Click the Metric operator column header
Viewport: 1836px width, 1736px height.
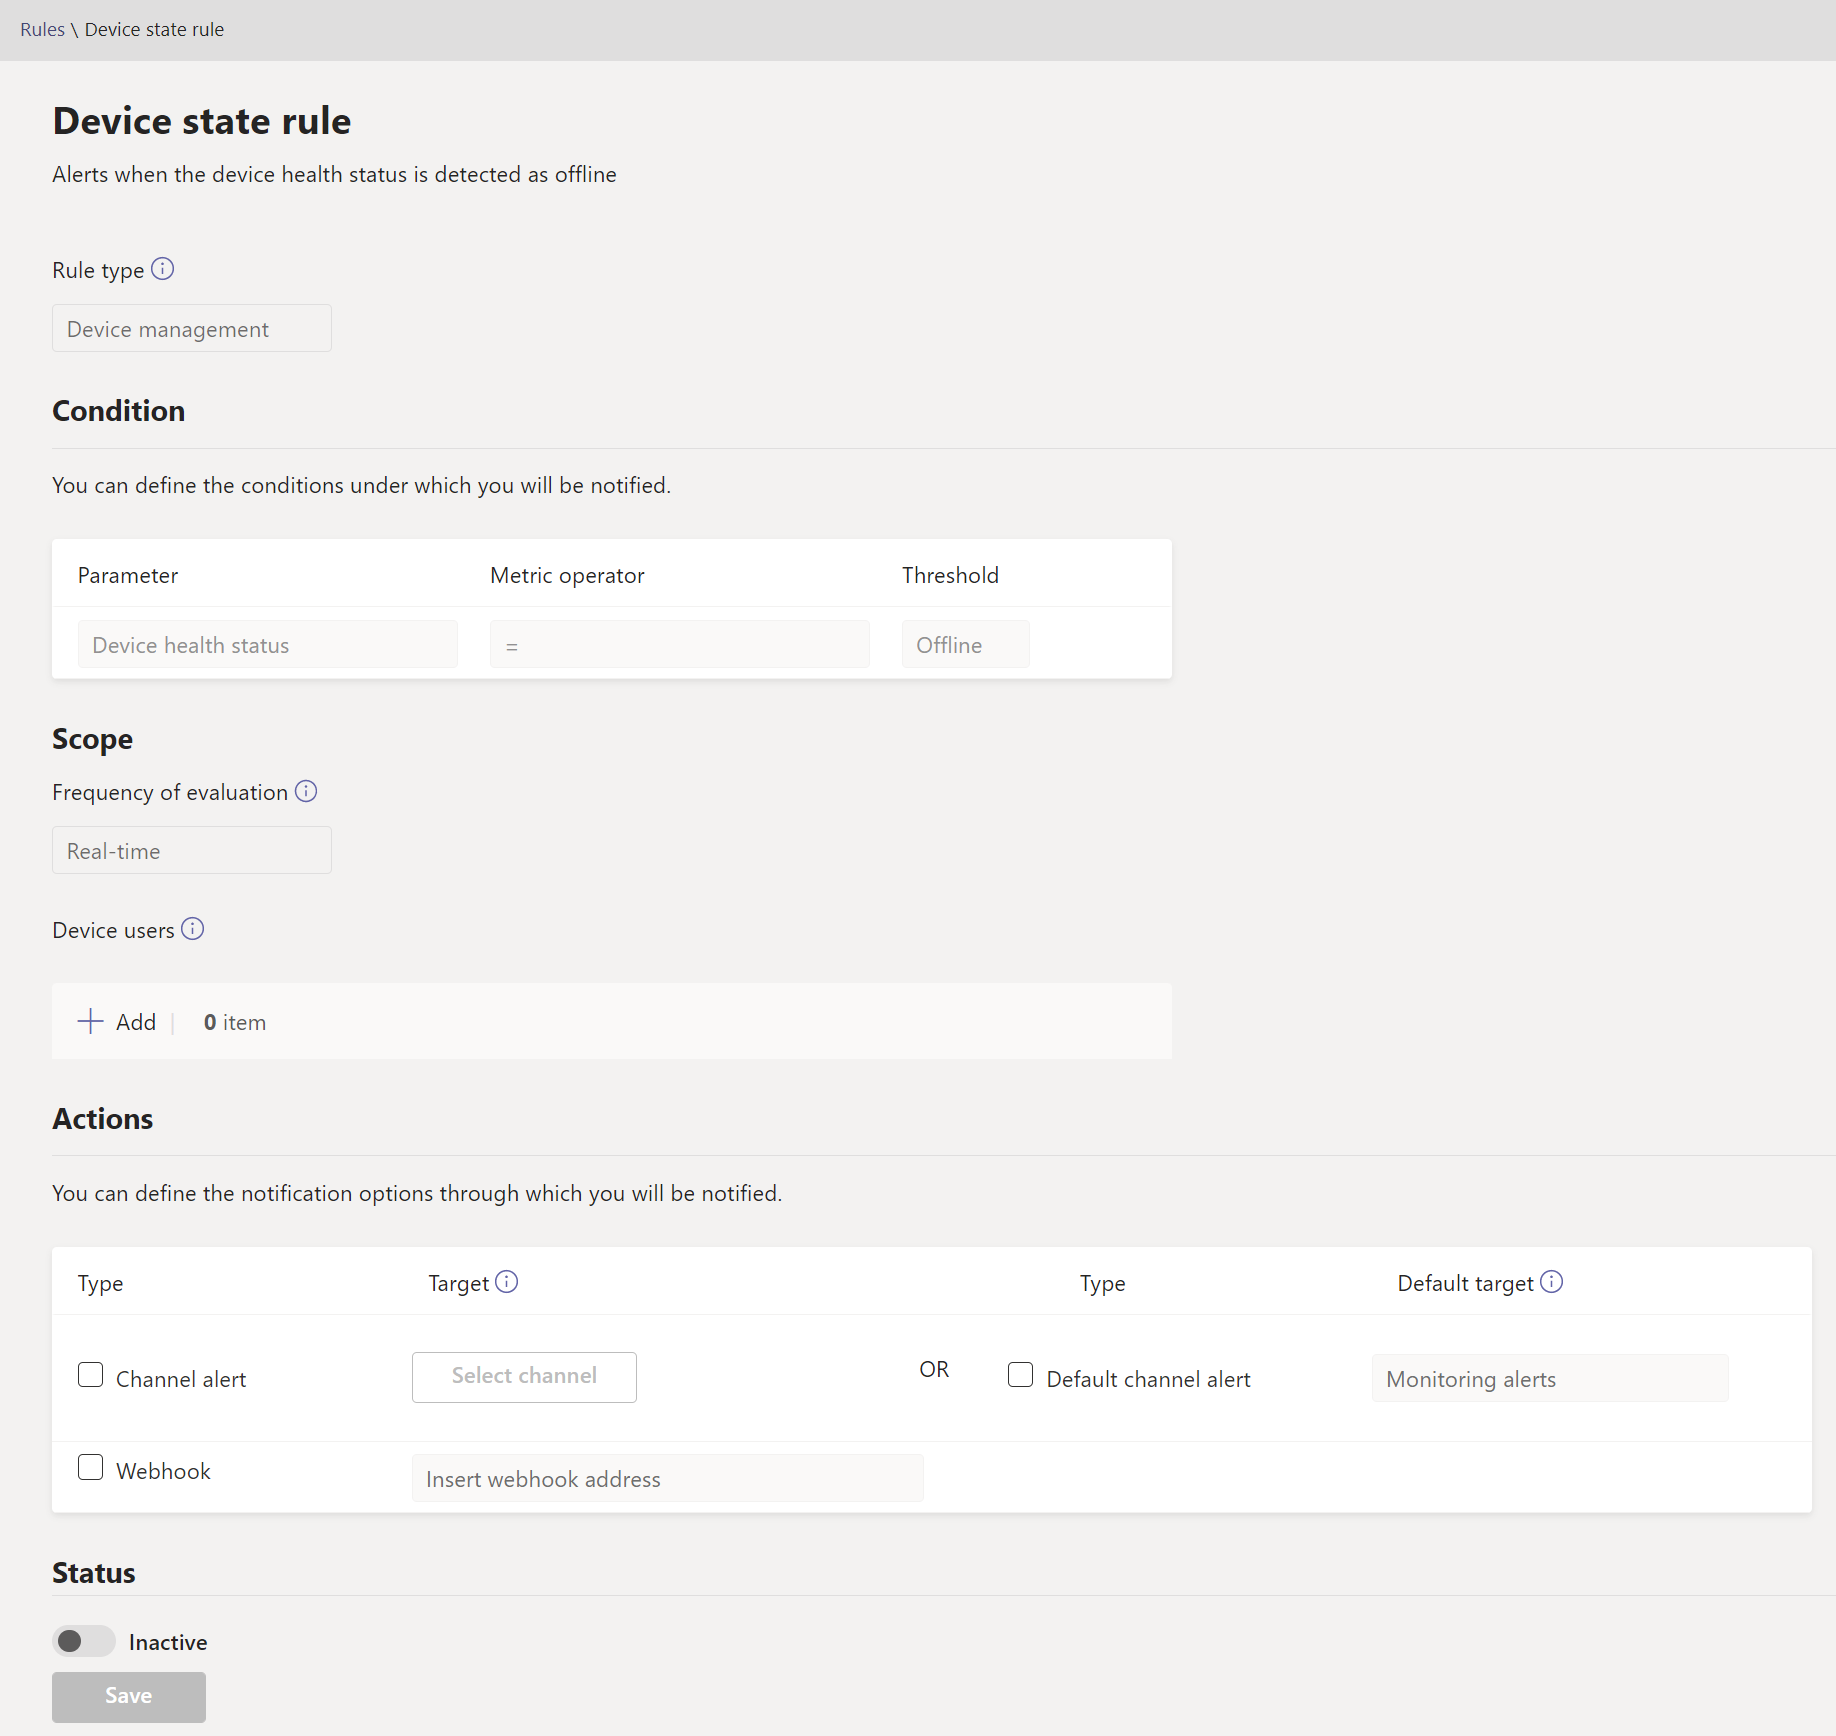click(568, 575)
